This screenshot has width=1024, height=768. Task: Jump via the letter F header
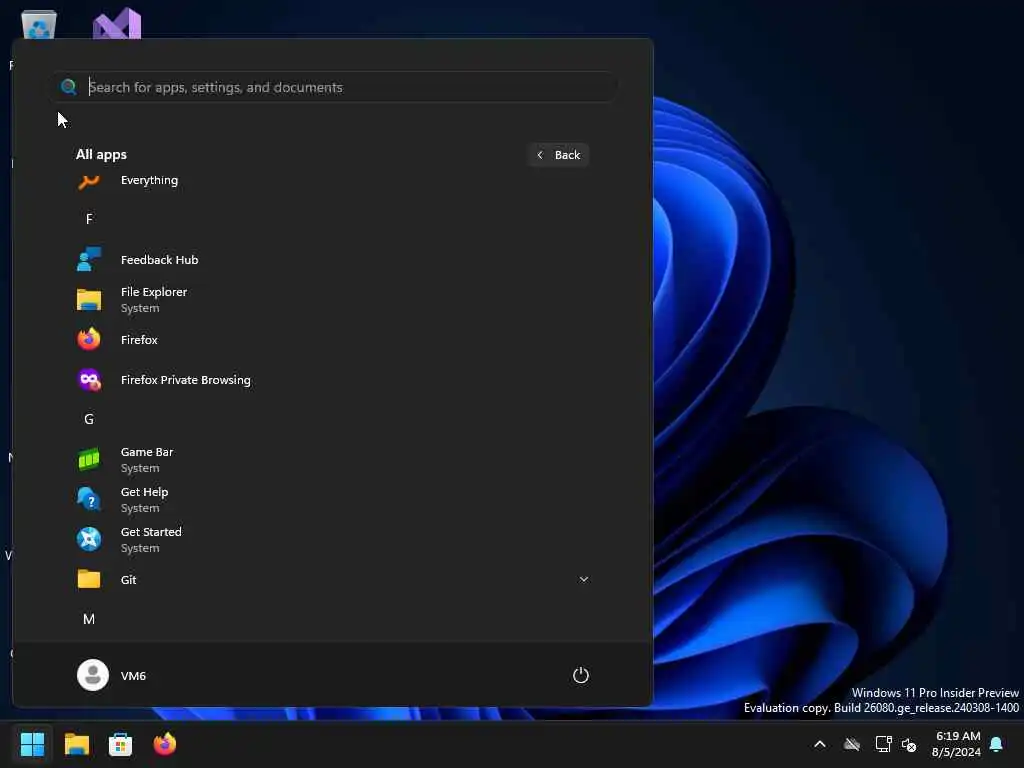pos(89,219)
